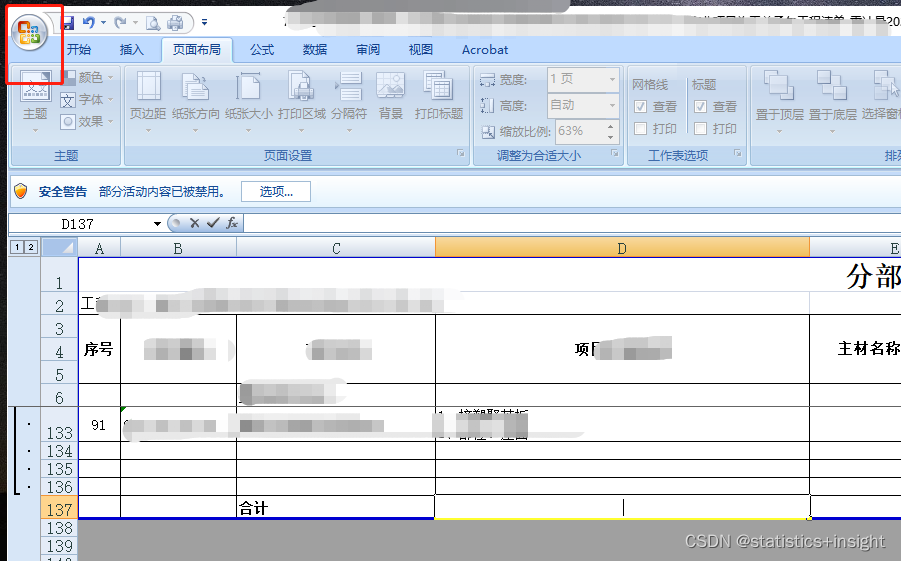The width and height of the screenshot is (901, 561).
Task: Open 分隔符 page breaks options
Action: [349, 102]
